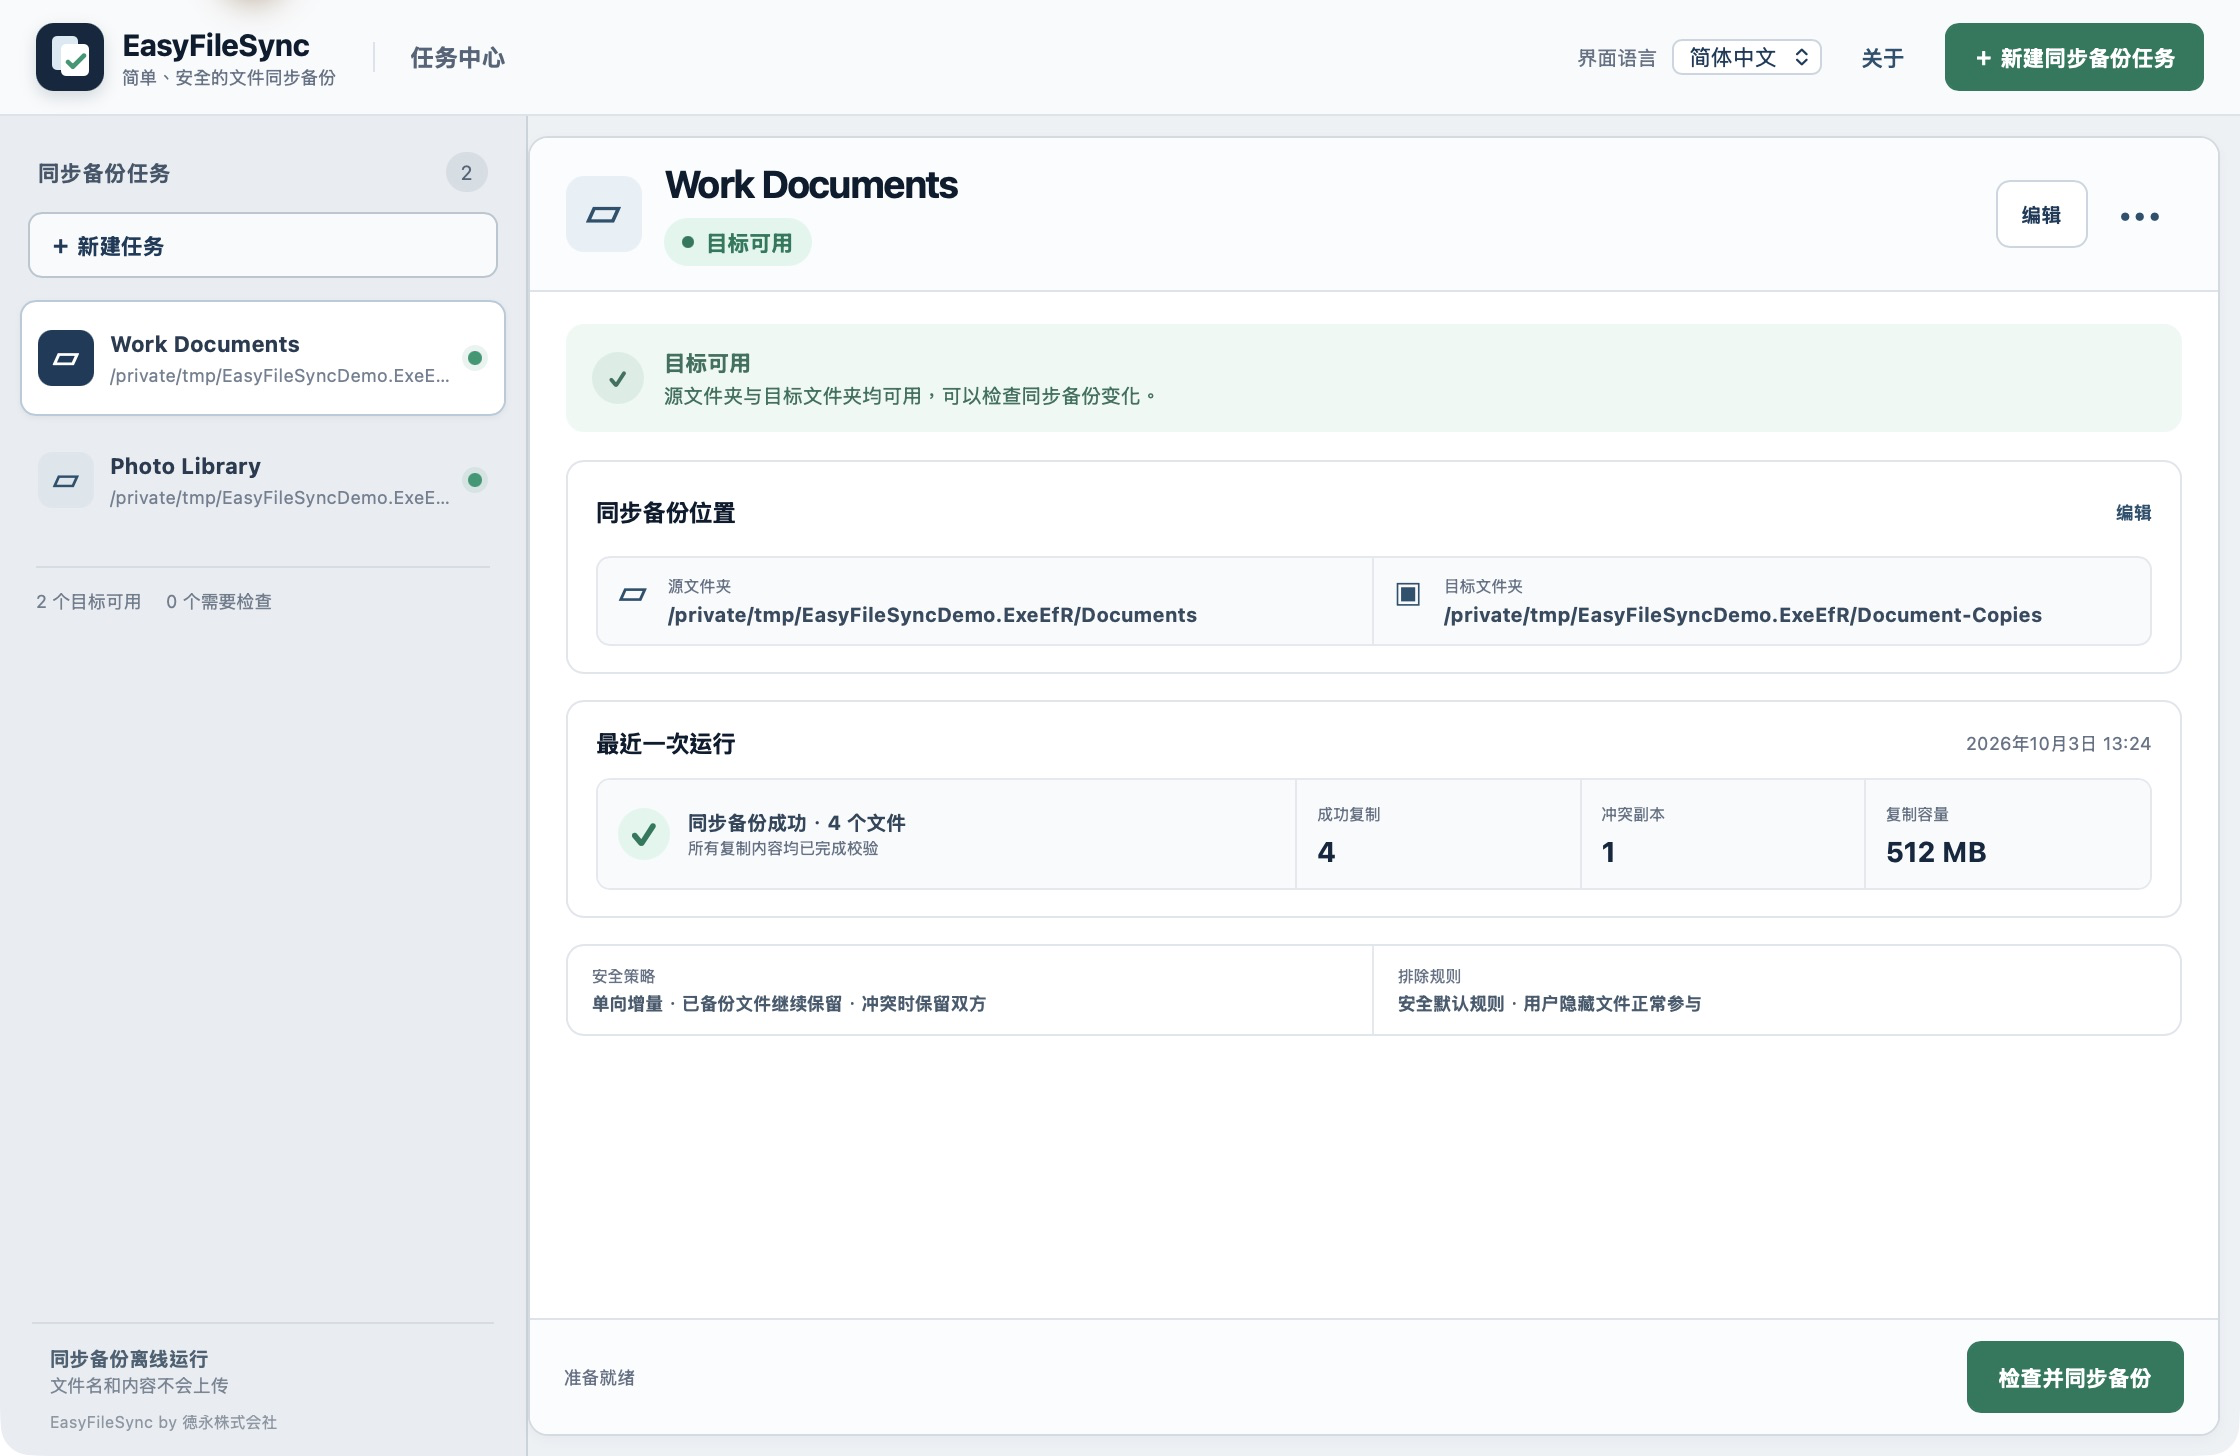Open the 任务中心 tab
Image resolution: width=2240 pixels, height=1456 pixels.
[457, 58]
